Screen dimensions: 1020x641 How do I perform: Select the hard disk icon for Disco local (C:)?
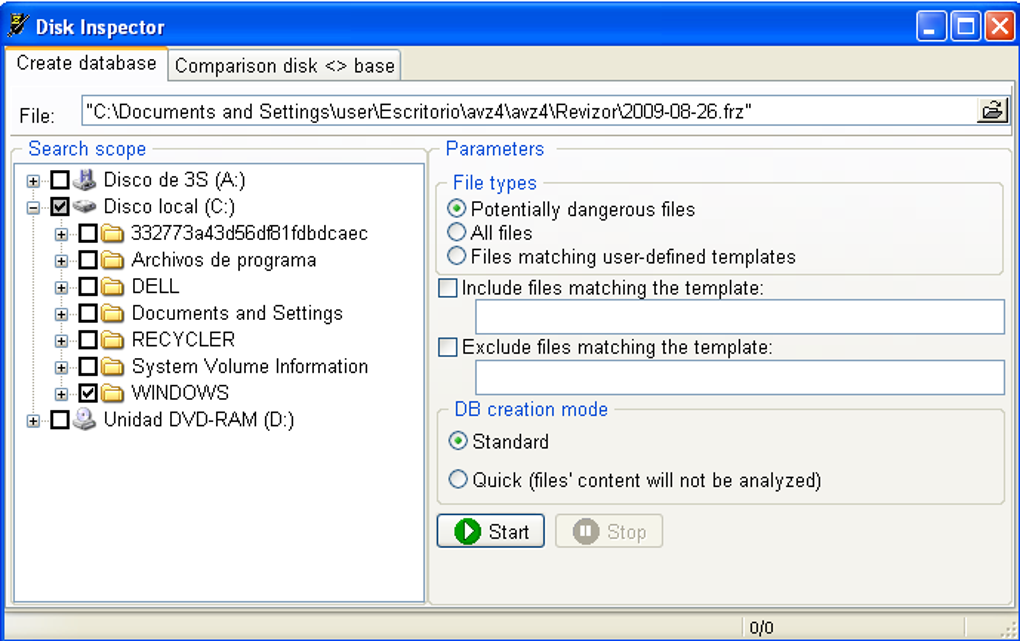pos(85,206)
